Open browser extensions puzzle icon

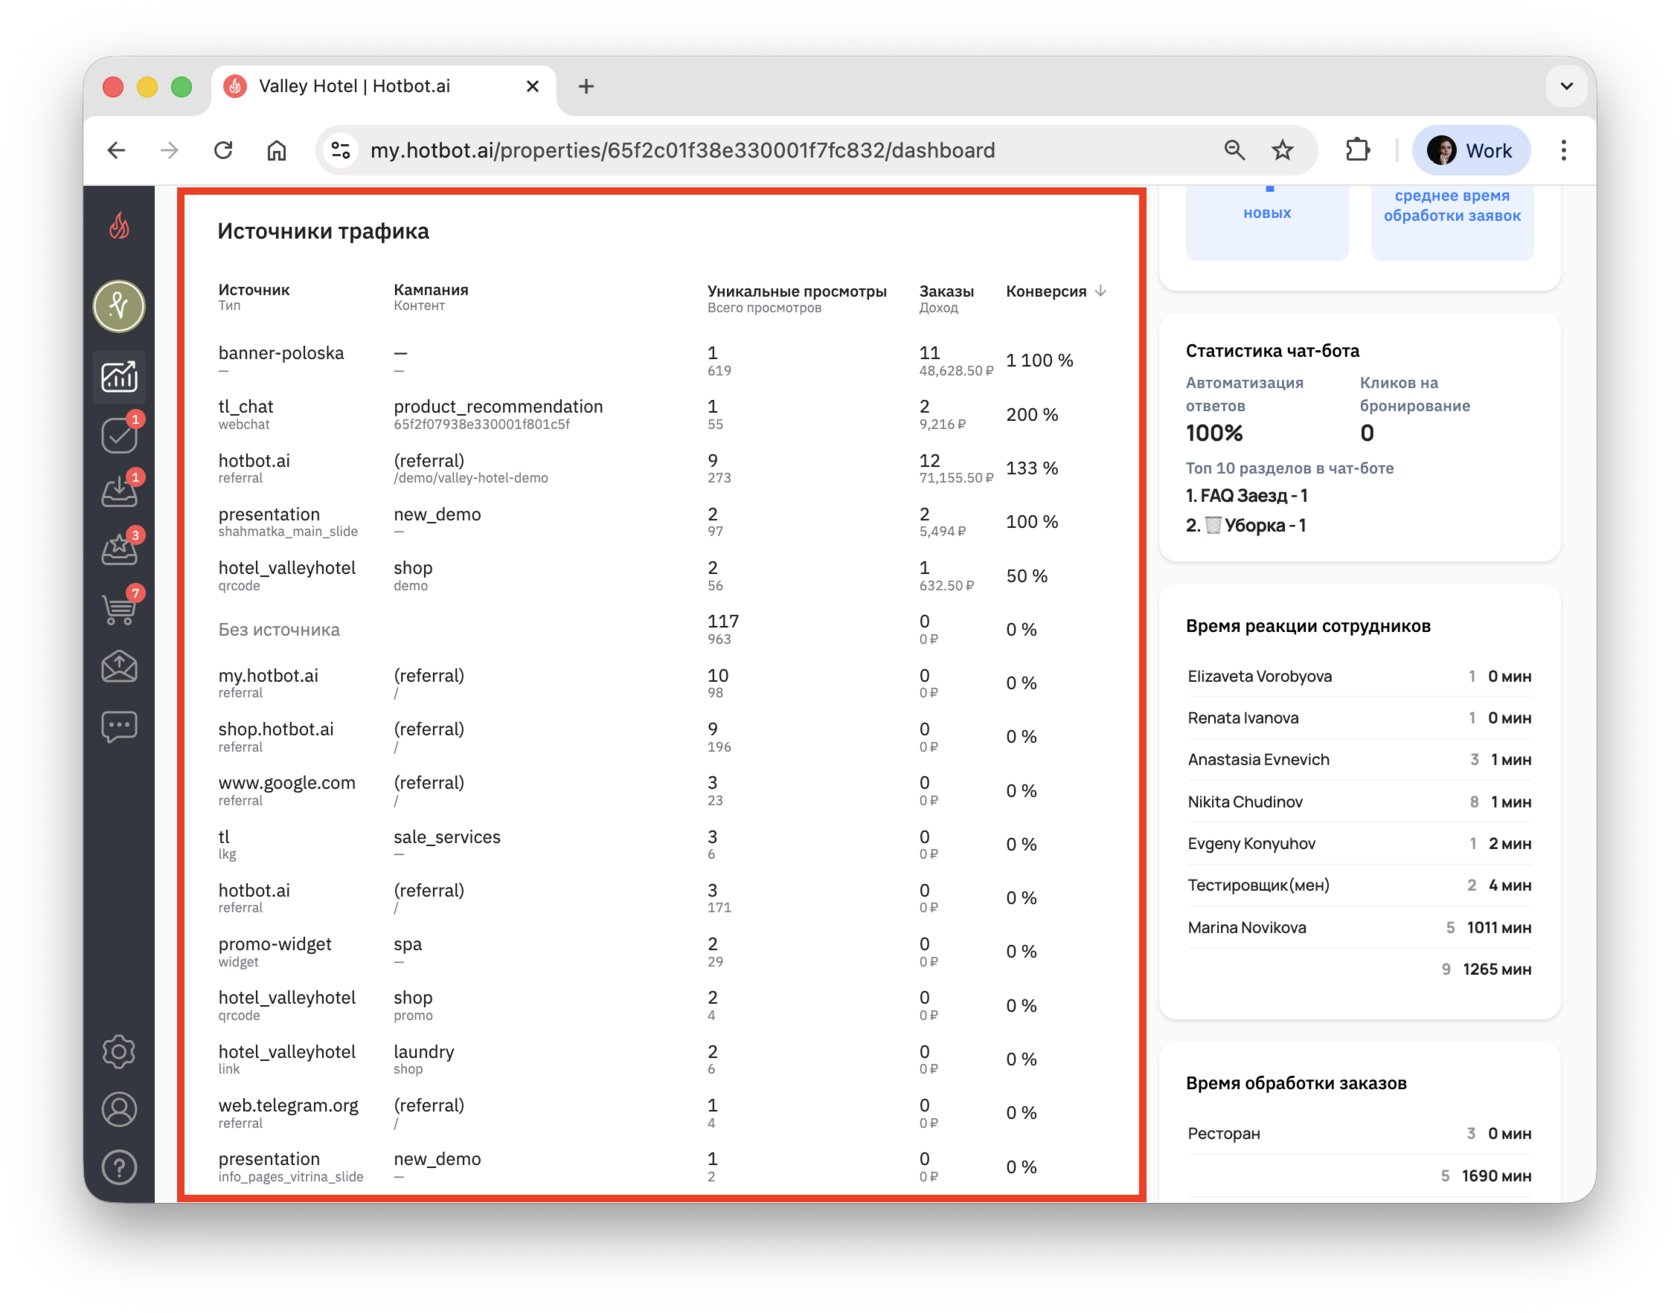tap(1357, 151)
